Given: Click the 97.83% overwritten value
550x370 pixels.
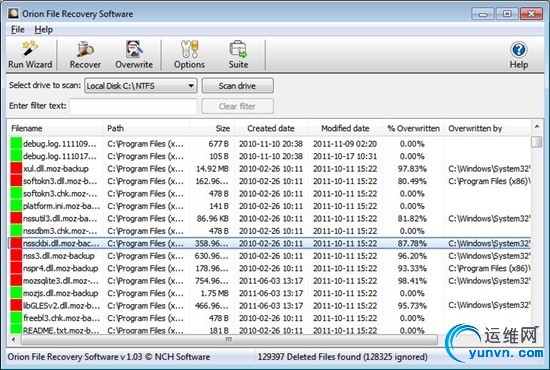Looking at the screenshot, I should (412, 169).
